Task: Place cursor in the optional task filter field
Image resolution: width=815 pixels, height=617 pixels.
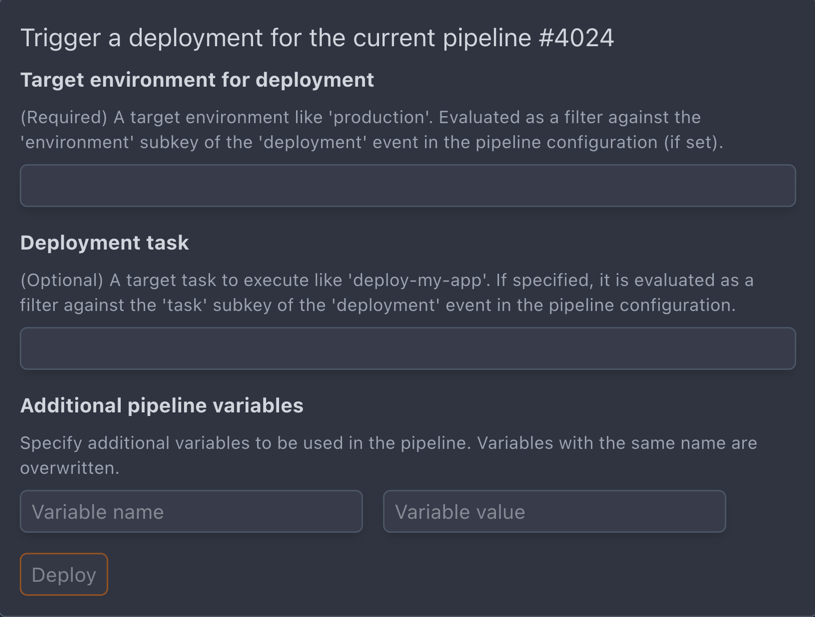Action: (407, 348)
